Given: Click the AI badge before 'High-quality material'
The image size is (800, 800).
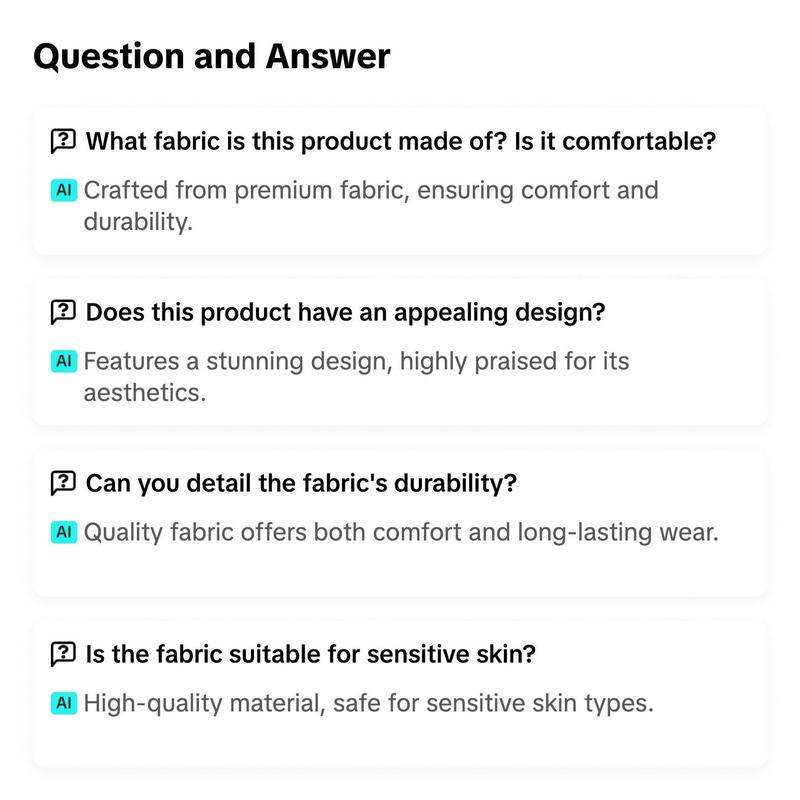Looking at the screenshot, I should point(64,703).
